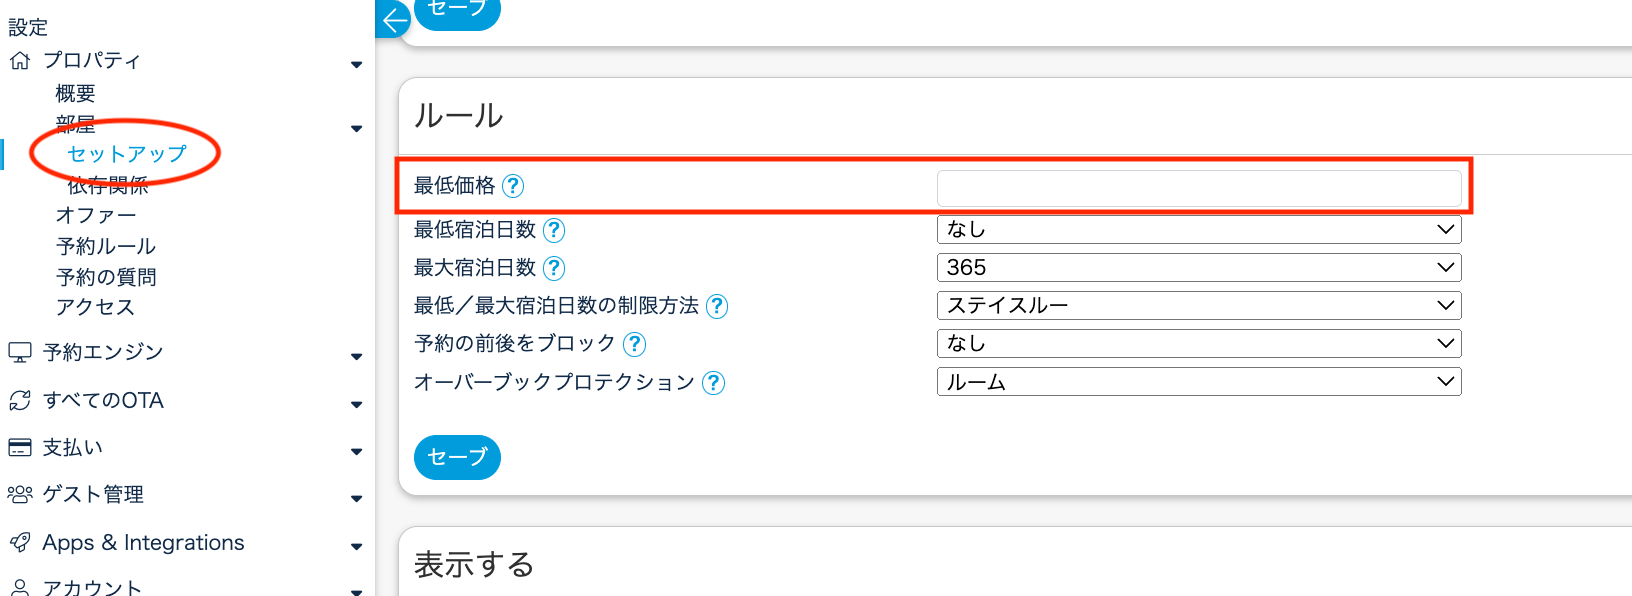Open the 予約の質問 sidebar link
Screen dimensions: 1632x596
106,277
